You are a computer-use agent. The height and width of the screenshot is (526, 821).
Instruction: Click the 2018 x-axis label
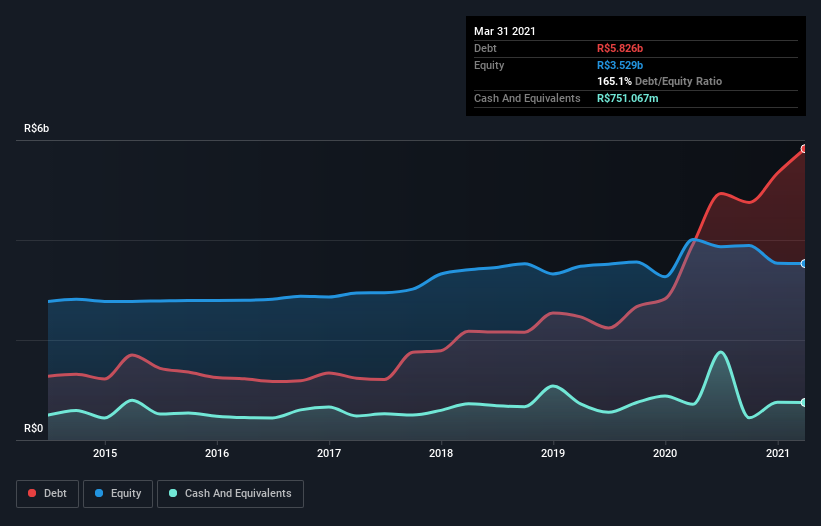pyautogui.click(x=441, y=453)
